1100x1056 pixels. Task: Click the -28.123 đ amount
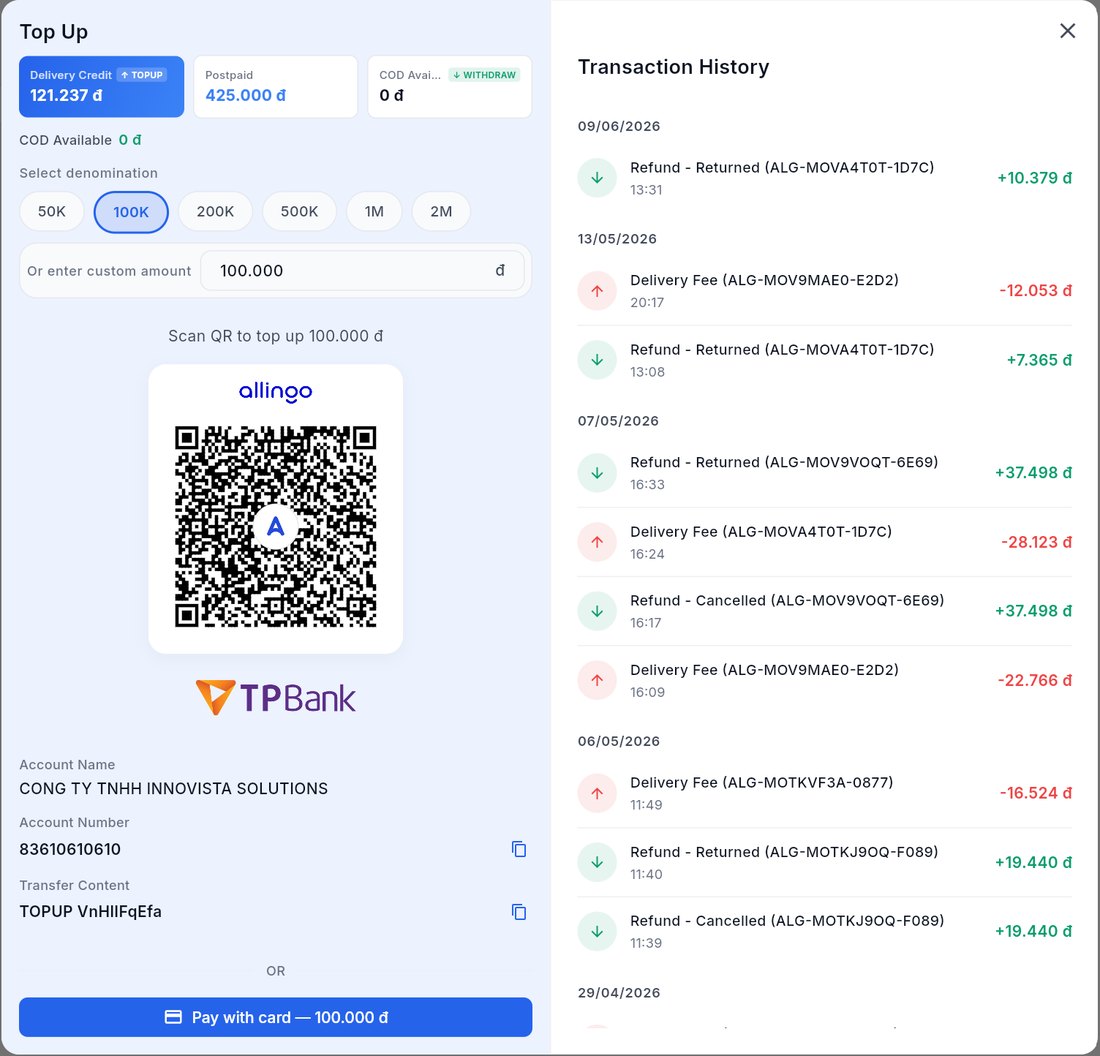(1036, 542)
